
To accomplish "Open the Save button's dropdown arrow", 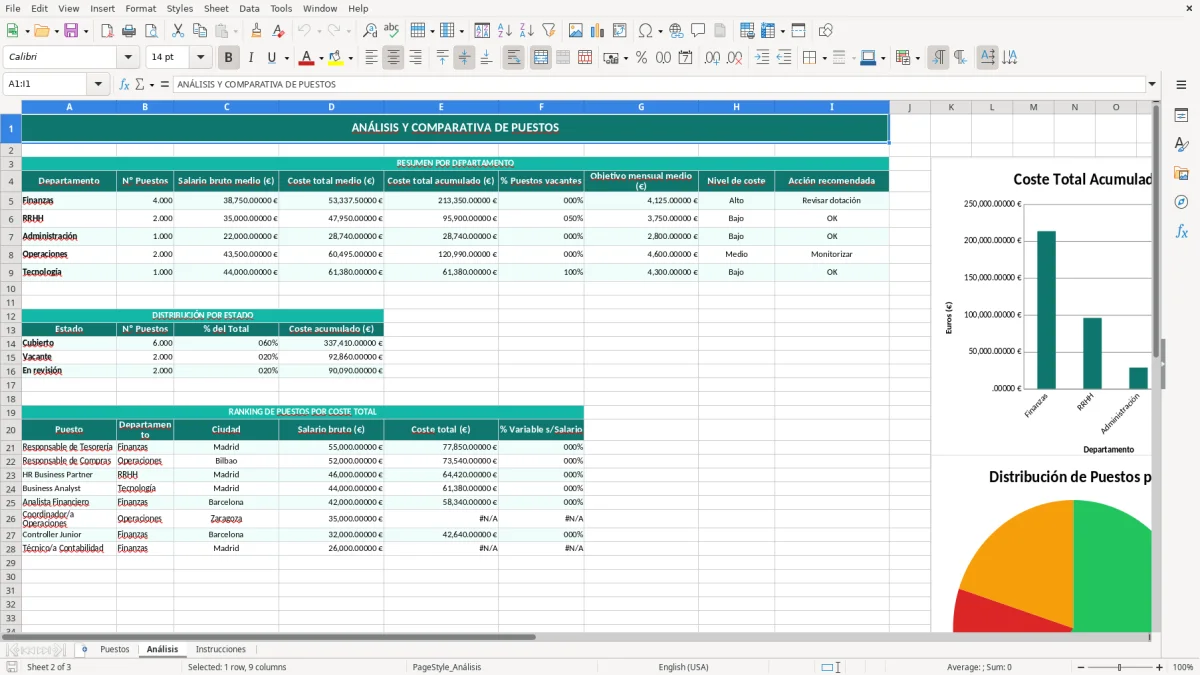I will pos(86,31).
